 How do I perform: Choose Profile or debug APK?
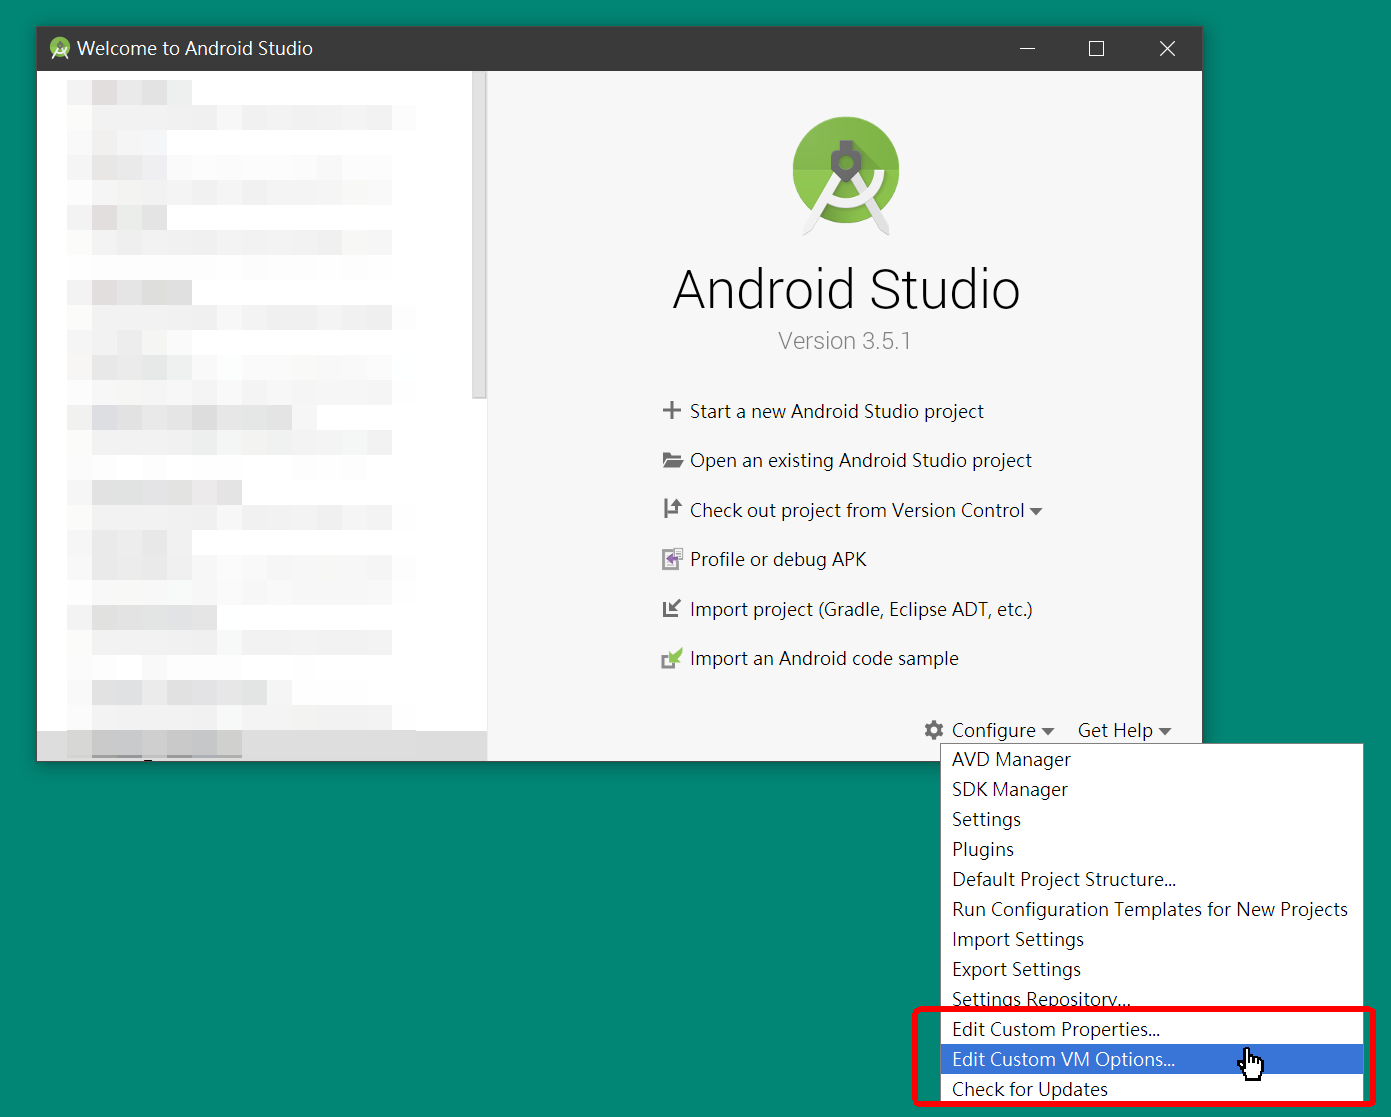[778, 559]
